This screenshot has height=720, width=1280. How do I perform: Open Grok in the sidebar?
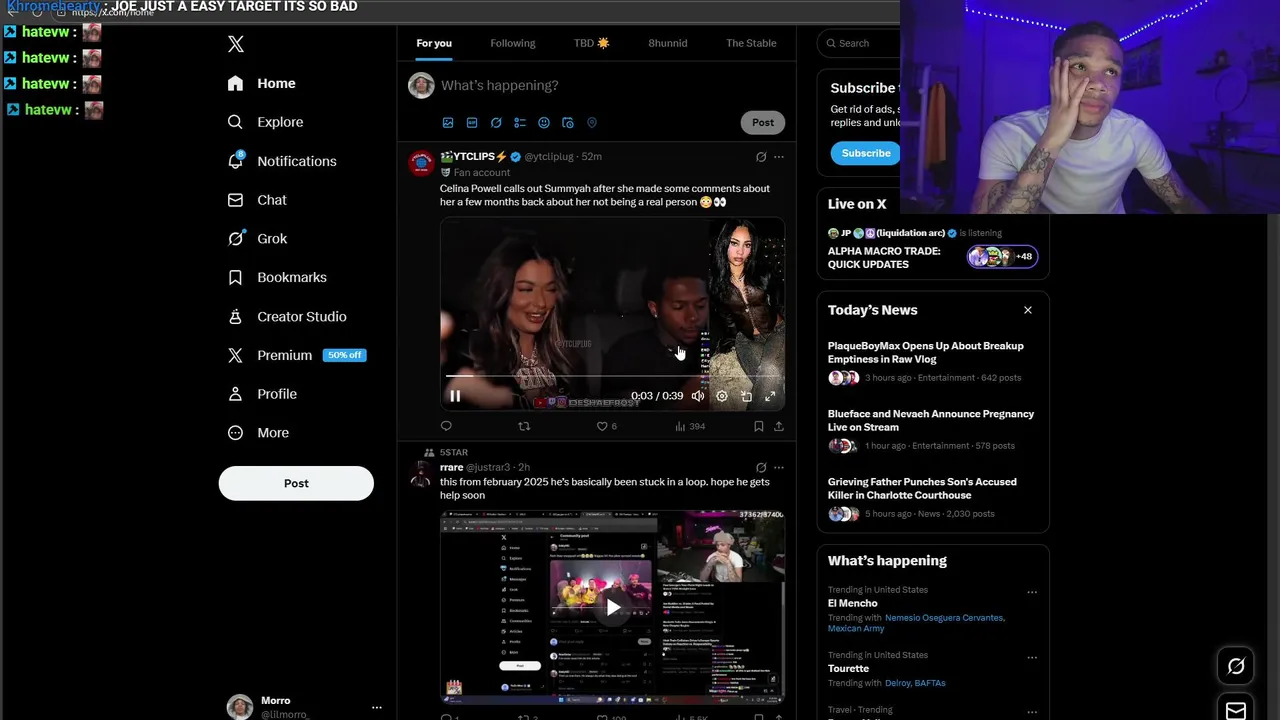click(258, 238)
